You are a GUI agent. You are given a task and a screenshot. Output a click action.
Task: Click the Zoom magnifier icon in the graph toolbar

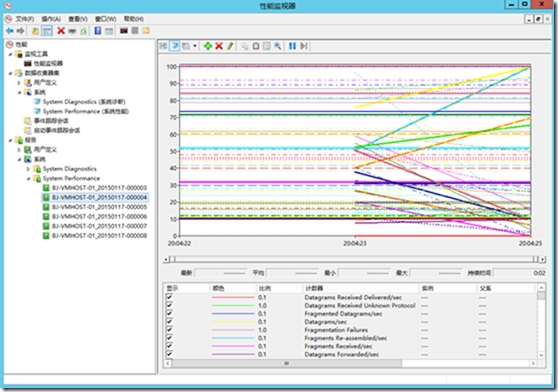[x=278, y=46]
